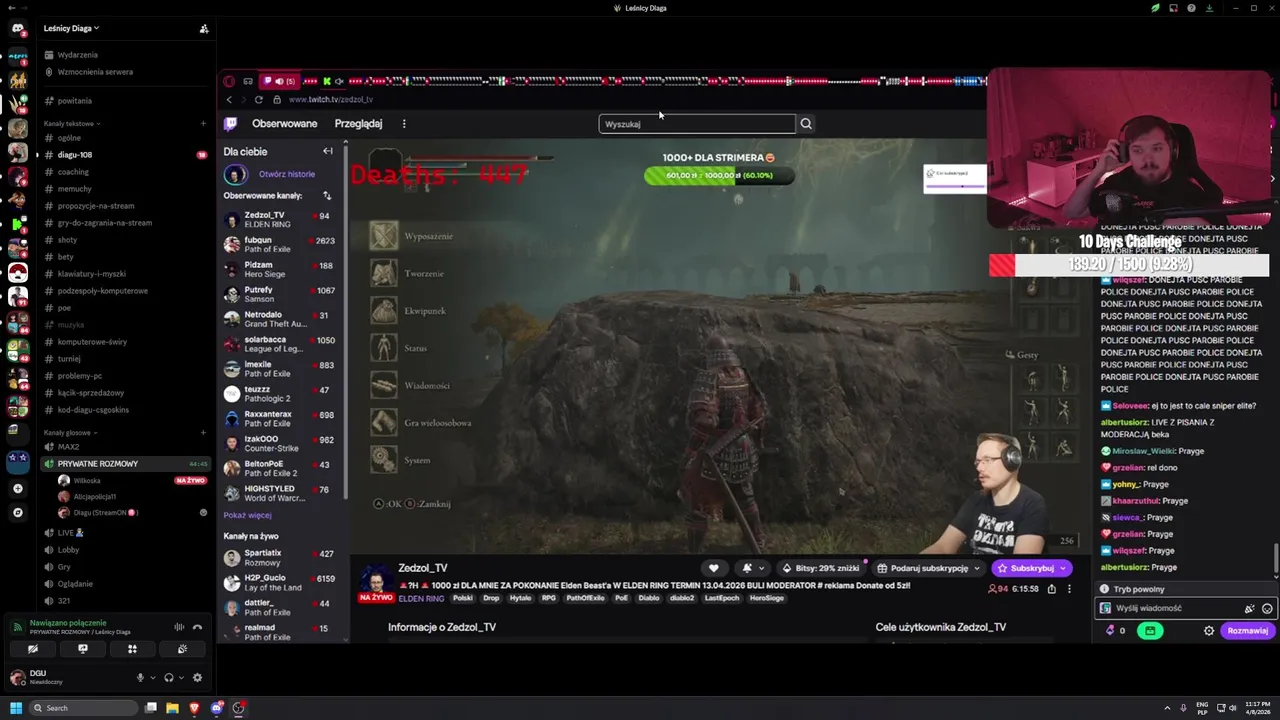Click the 10 Days Challenge progress bar
This screenshot has height=720, width=1280.
coord(1129,265)
